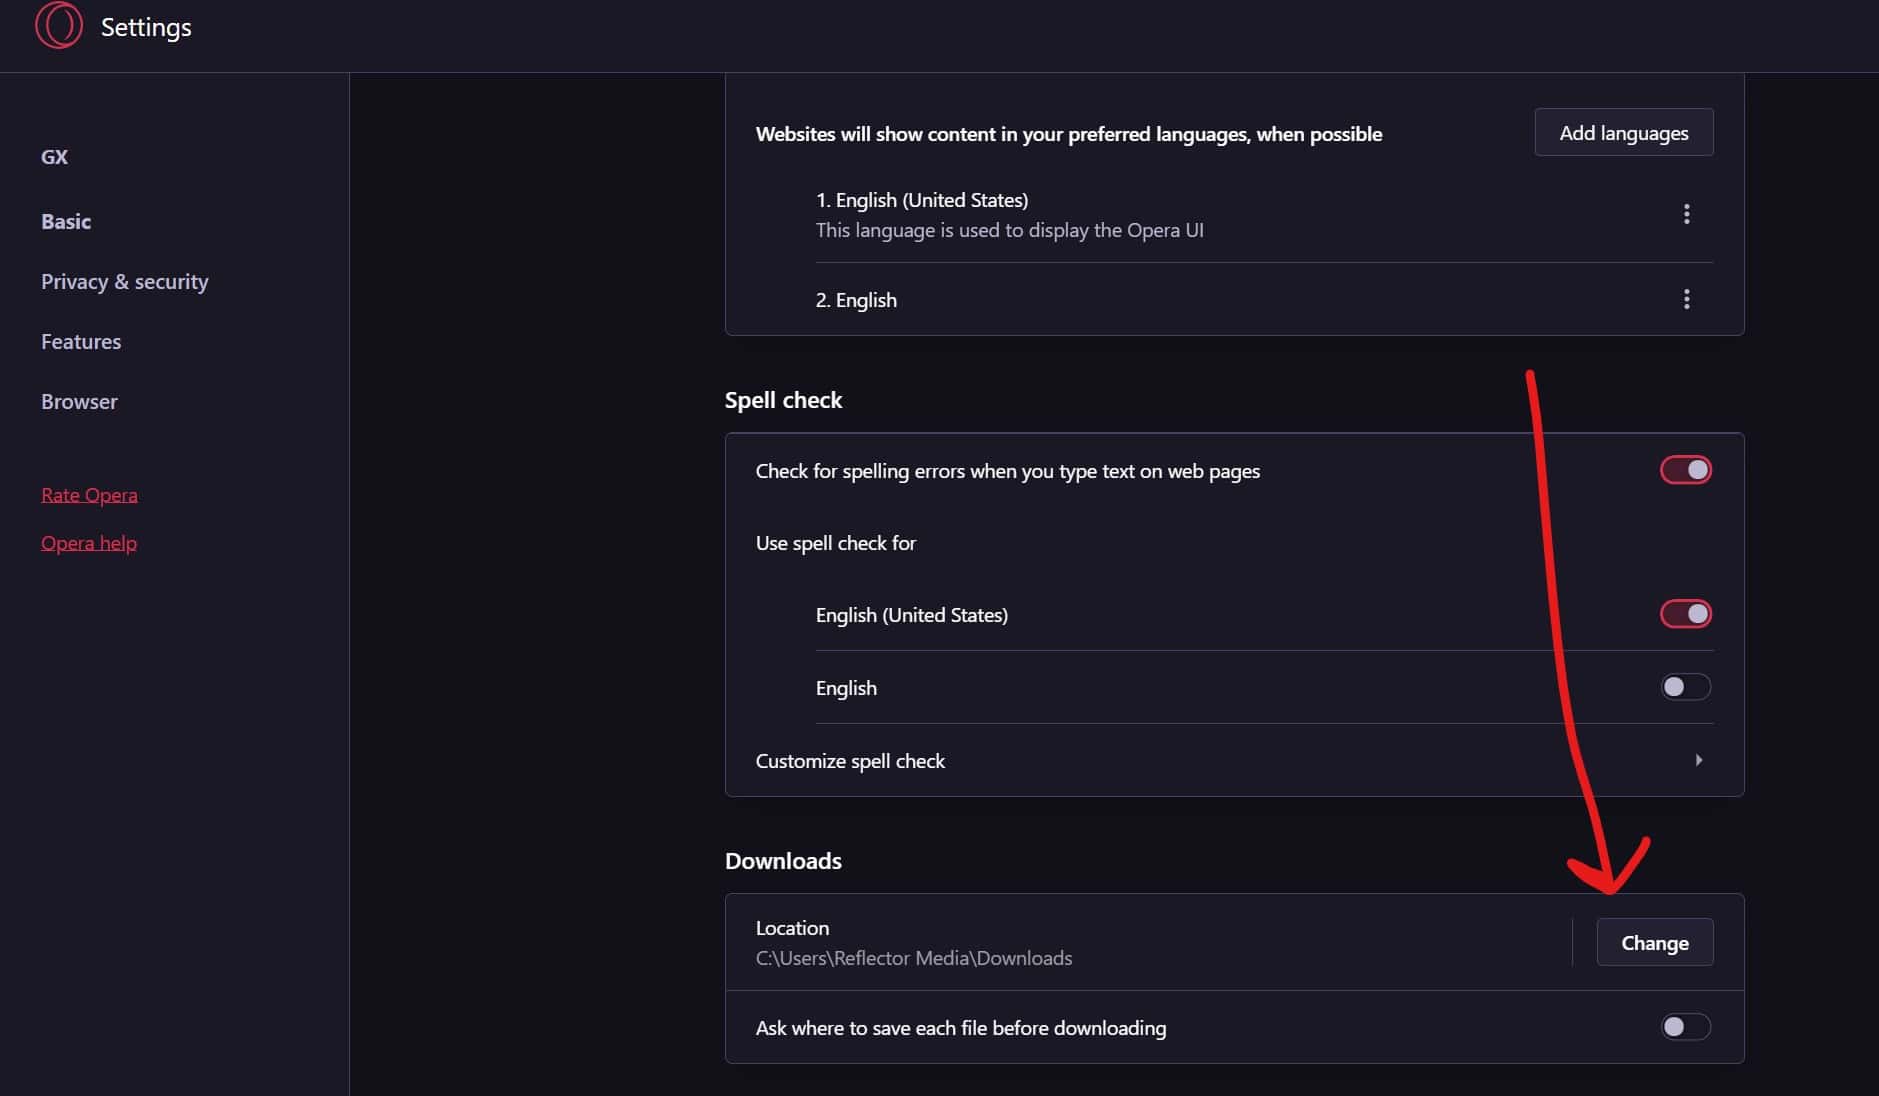Change the downloads location

click(1654, 943)
